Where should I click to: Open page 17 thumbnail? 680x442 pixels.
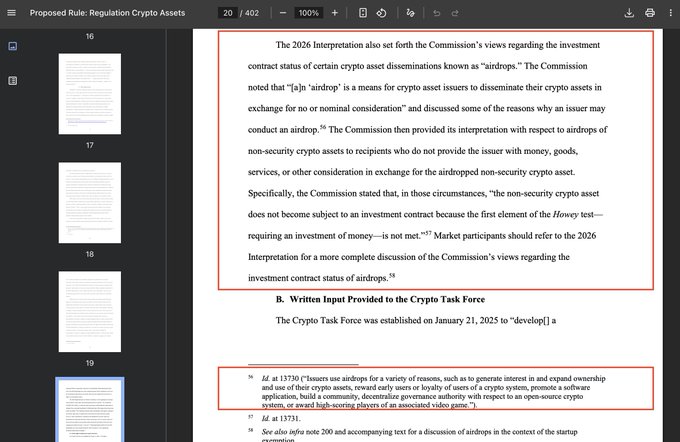point(90,94)
